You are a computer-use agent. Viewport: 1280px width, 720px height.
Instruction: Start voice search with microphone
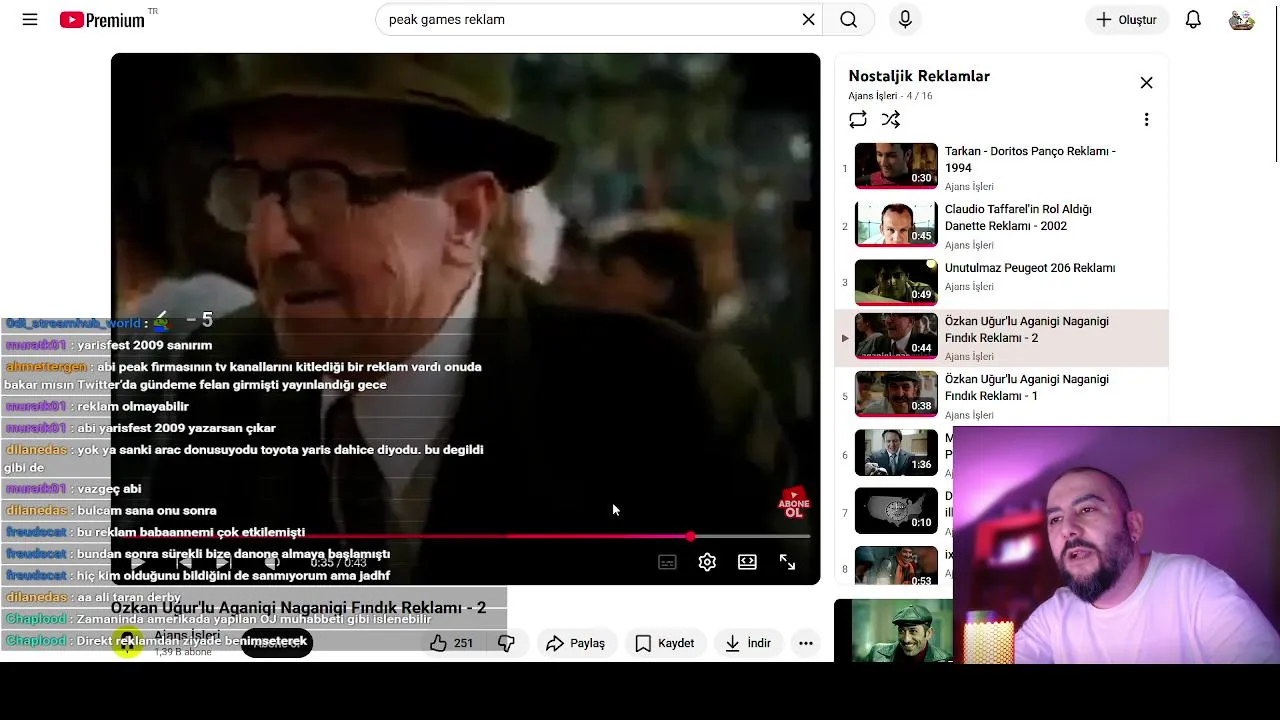905,19
